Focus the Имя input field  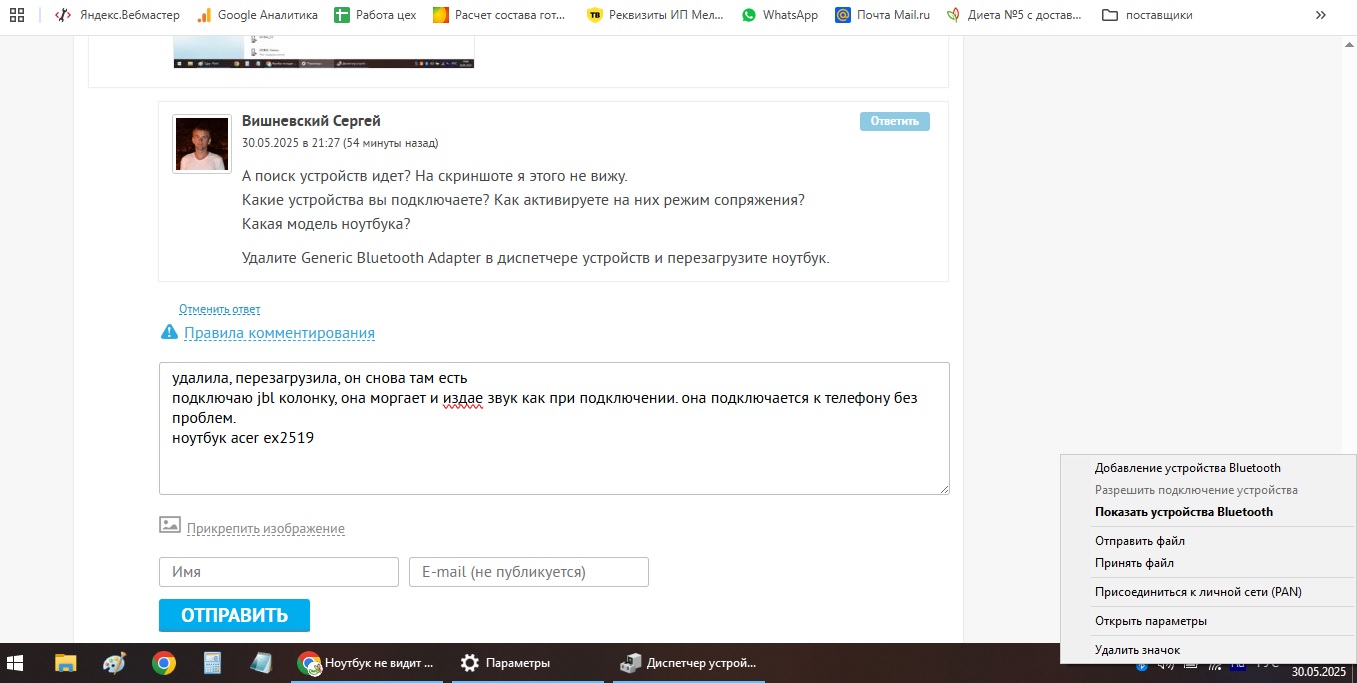(279, 572)
